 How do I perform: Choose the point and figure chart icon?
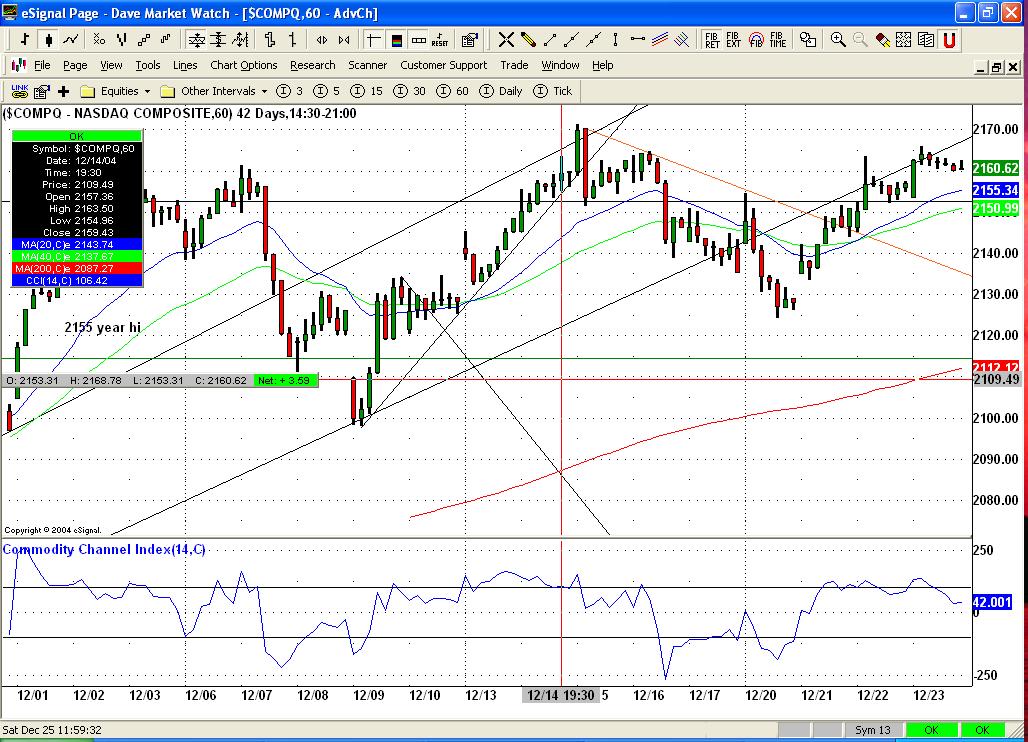tap(99, 40)
